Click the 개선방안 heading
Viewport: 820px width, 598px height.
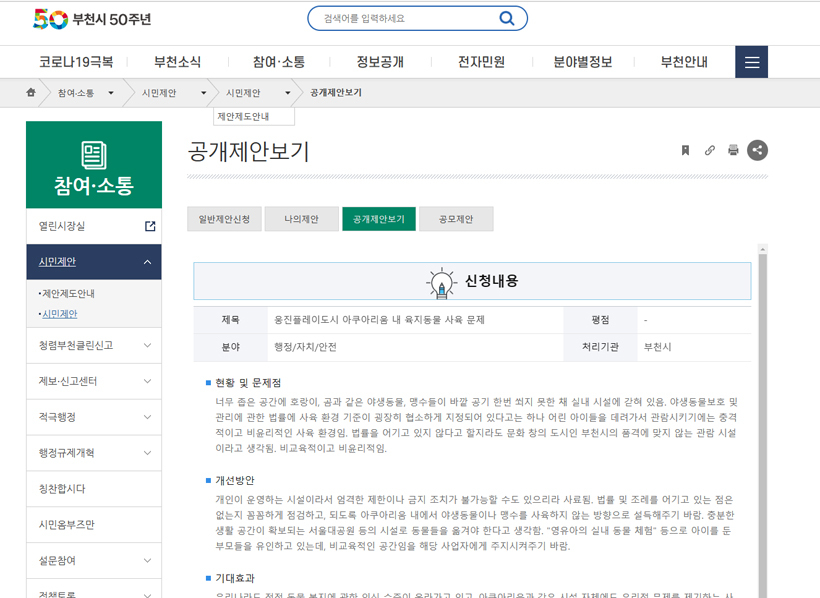(235, 480)
